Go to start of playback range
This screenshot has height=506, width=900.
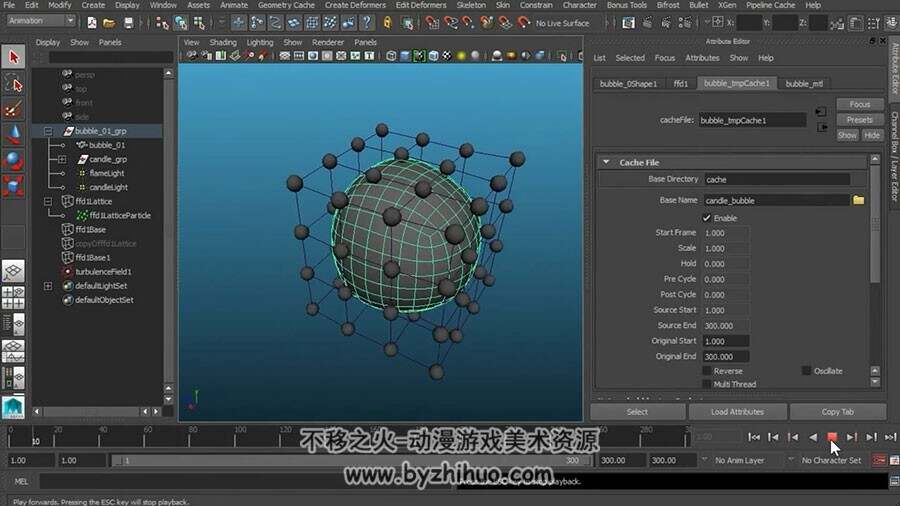pos(754,437)
